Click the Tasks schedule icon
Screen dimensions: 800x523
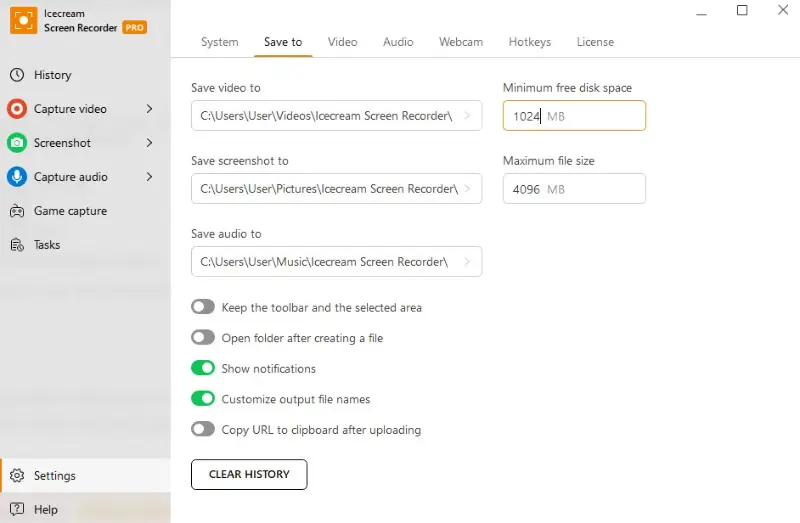[x=17, y=245]
